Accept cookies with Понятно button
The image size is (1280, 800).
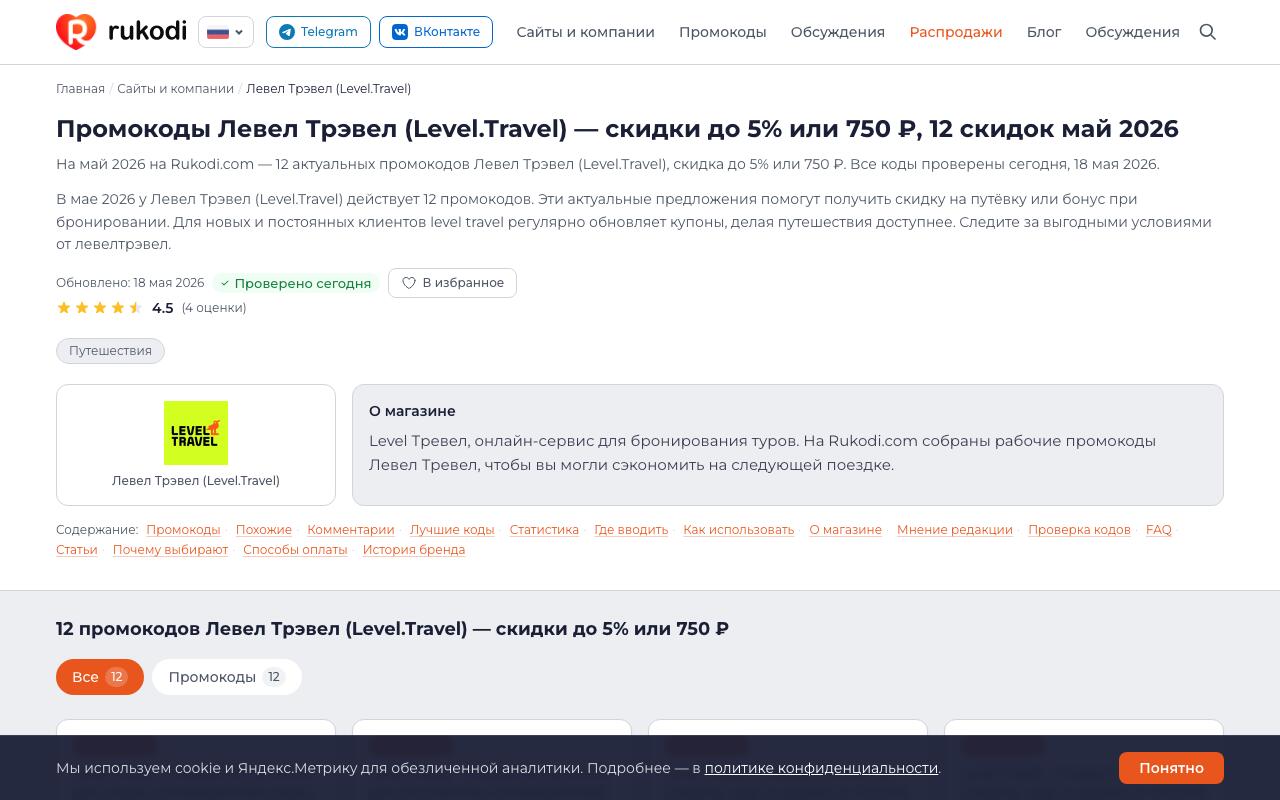(x=1171, y=768)
